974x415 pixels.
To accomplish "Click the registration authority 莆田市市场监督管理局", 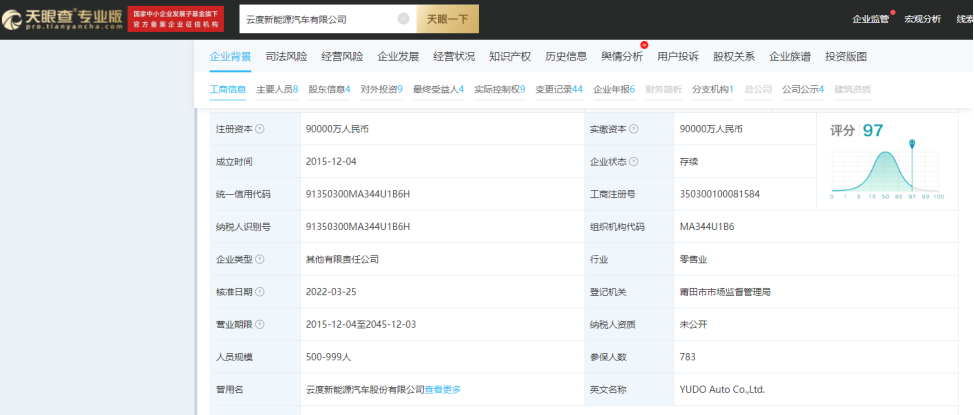I will pyautogui.click(x=726, y=292).
